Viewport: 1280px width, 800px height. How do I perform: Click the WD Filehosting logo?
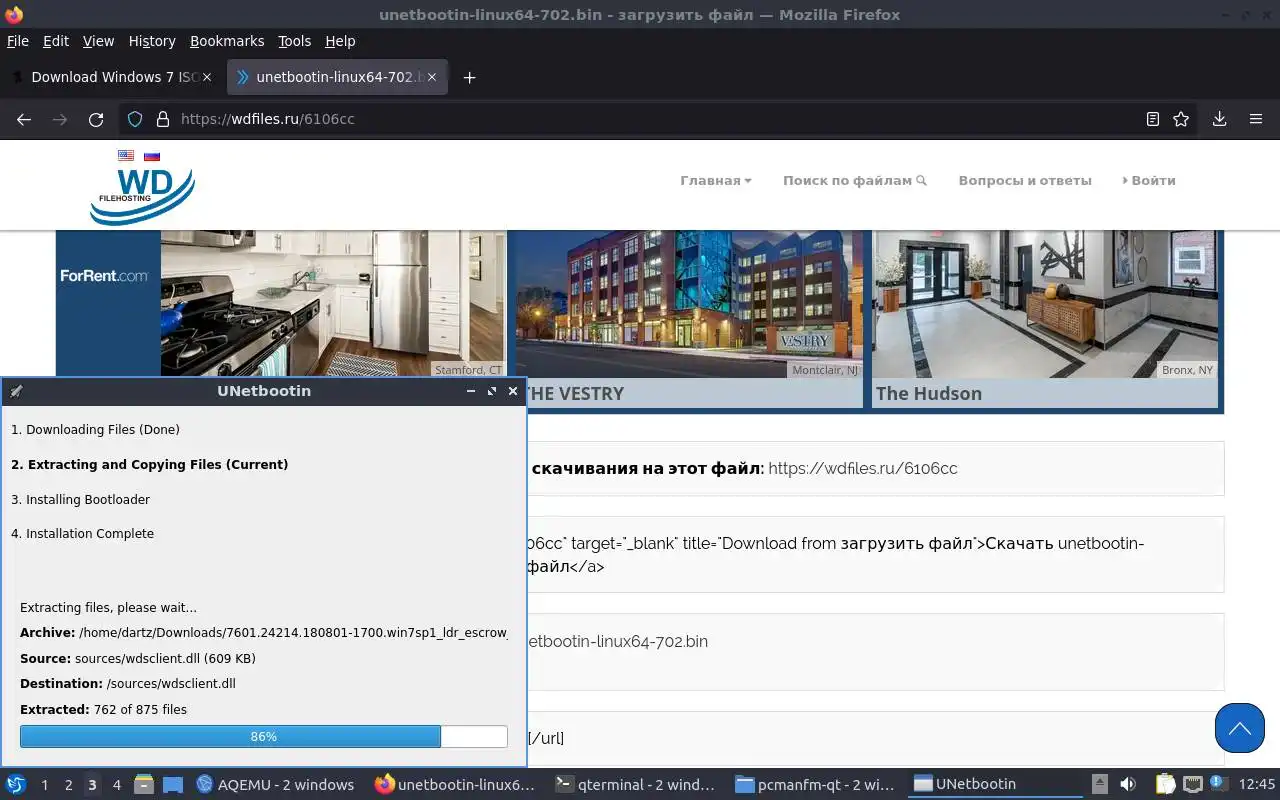click(x=142, y=195)
